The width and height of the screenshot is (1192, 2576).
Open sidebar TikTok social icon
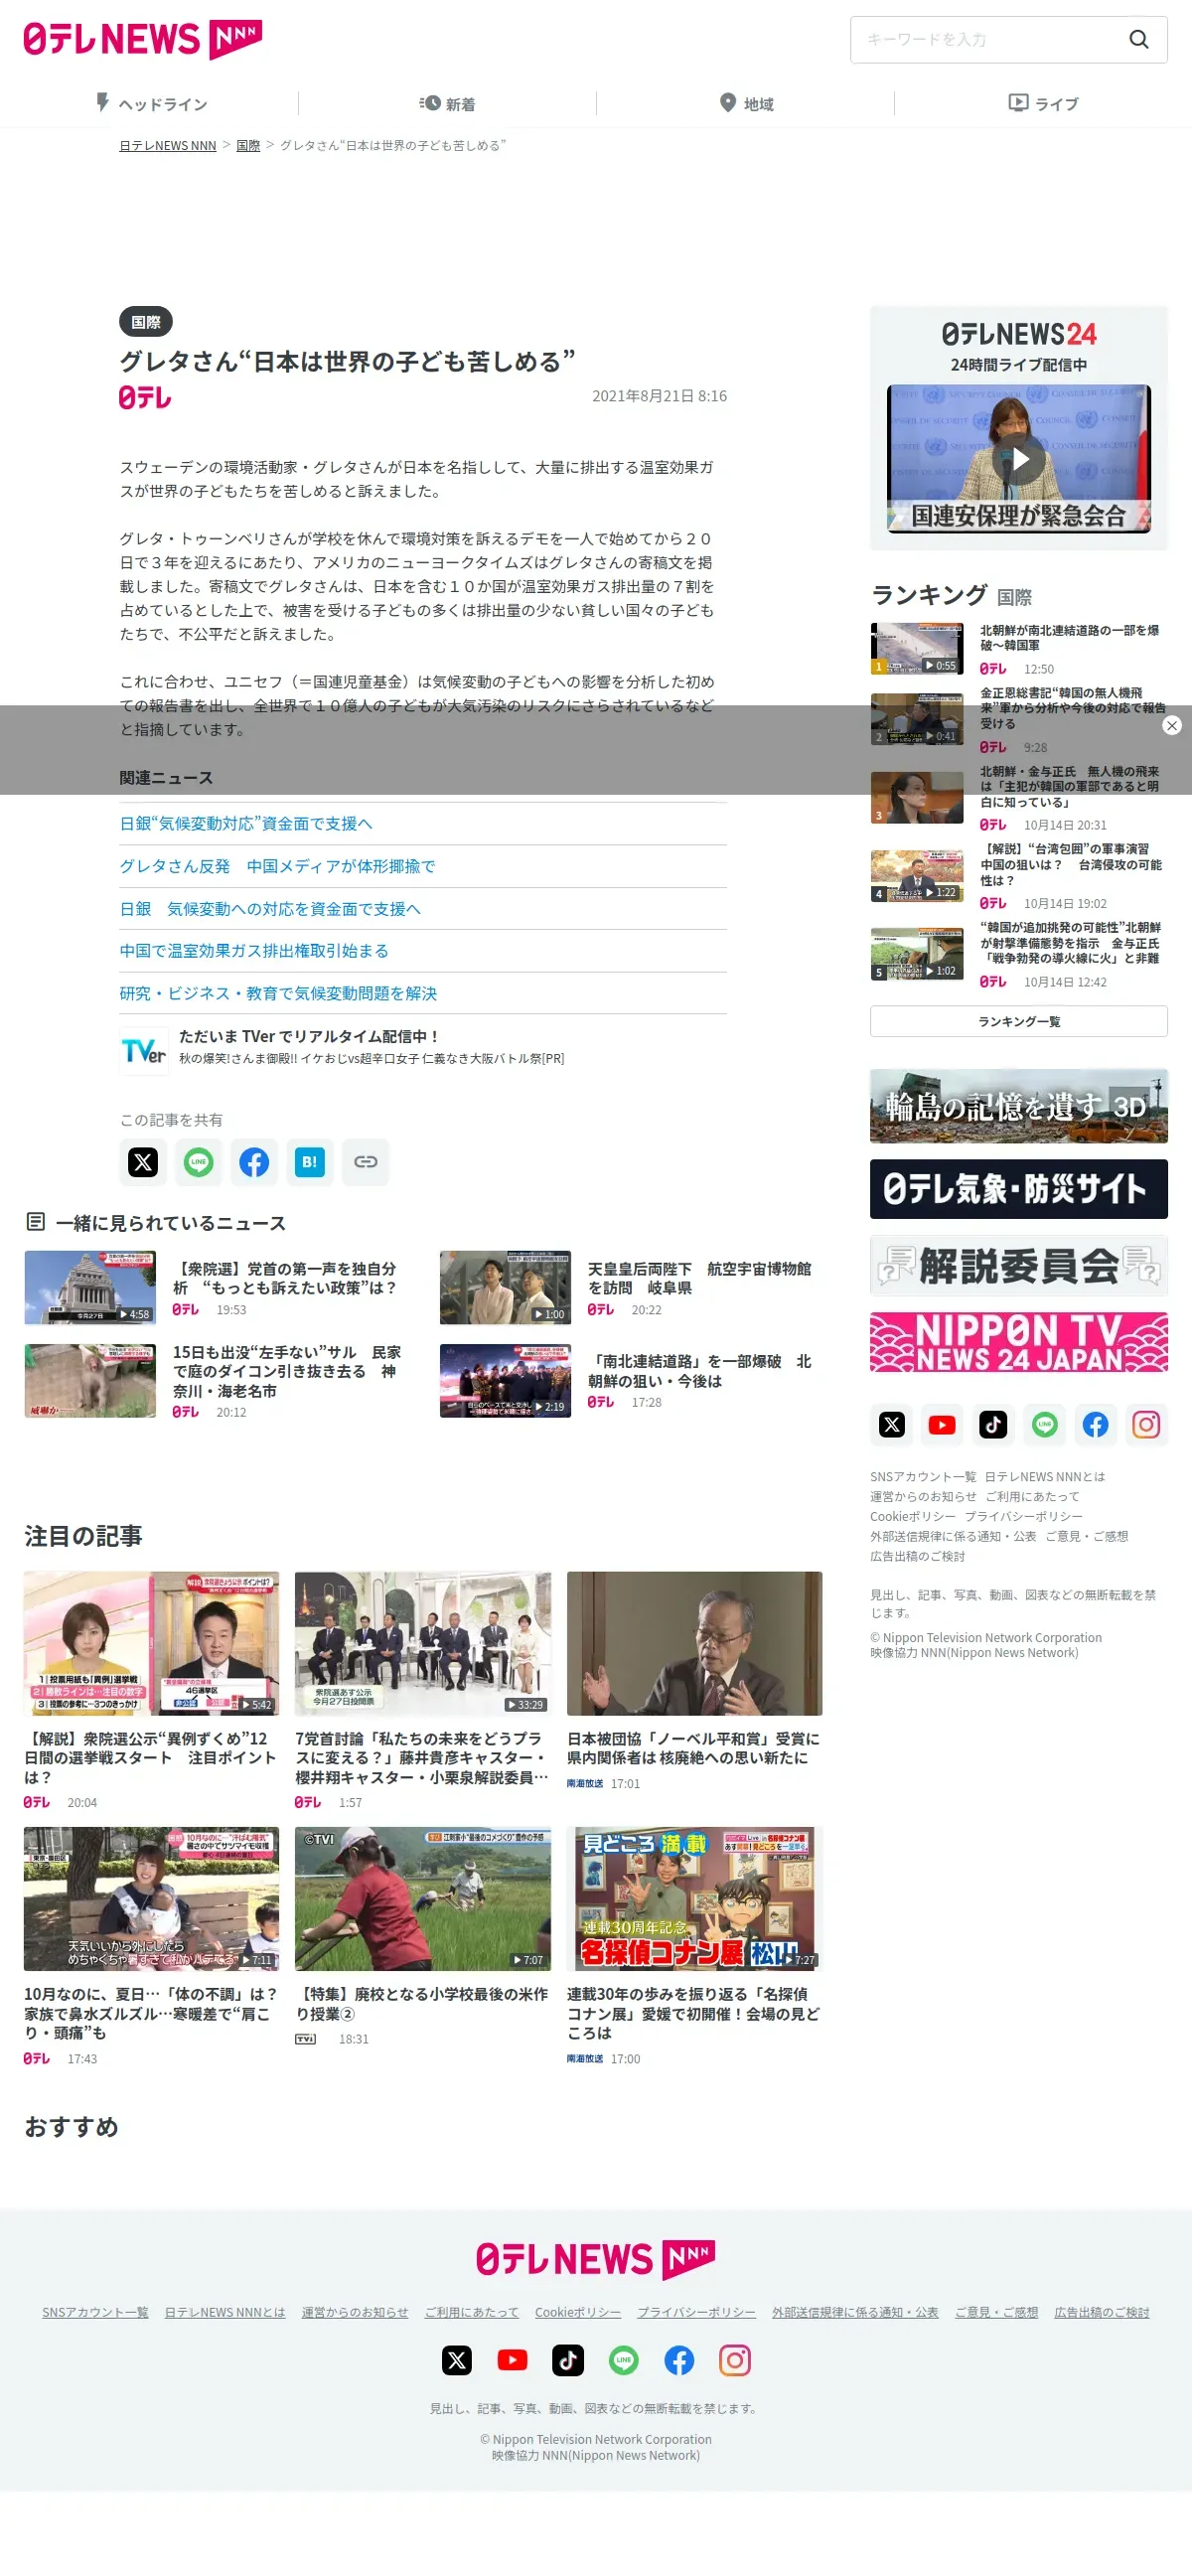coord(993,1424)
